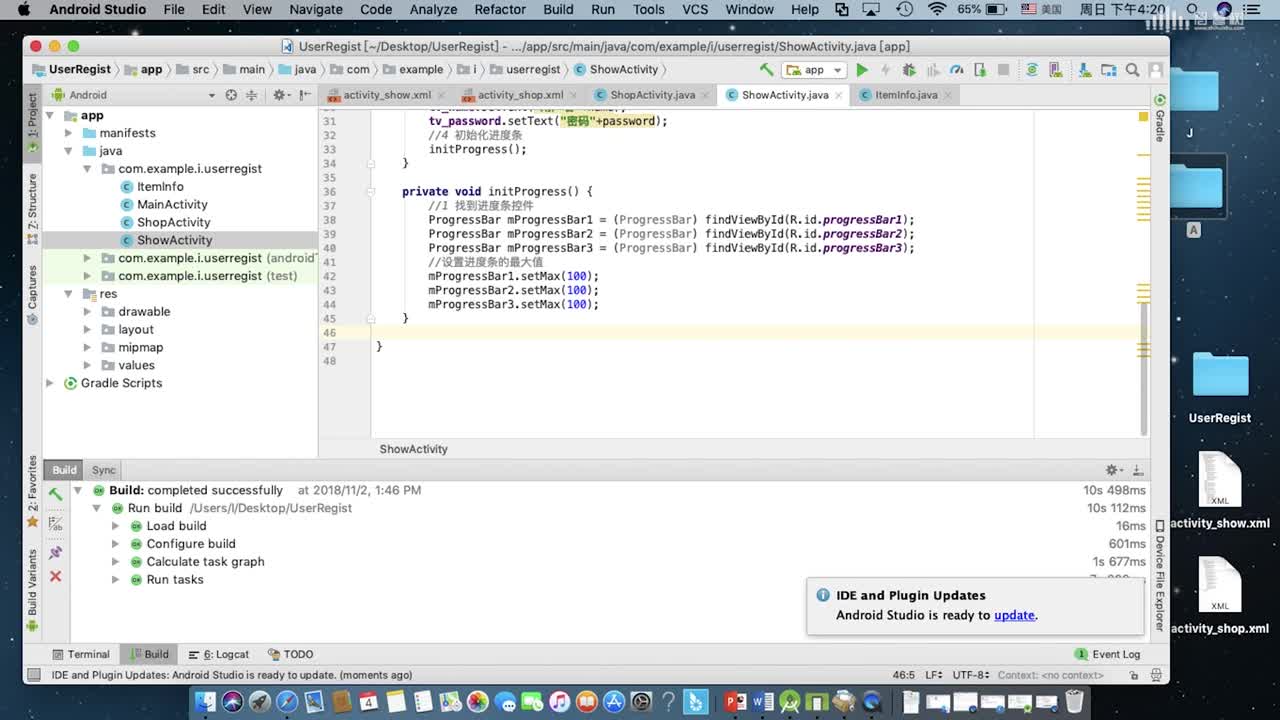Expand the manifests folder in project tree

(68, 133)
